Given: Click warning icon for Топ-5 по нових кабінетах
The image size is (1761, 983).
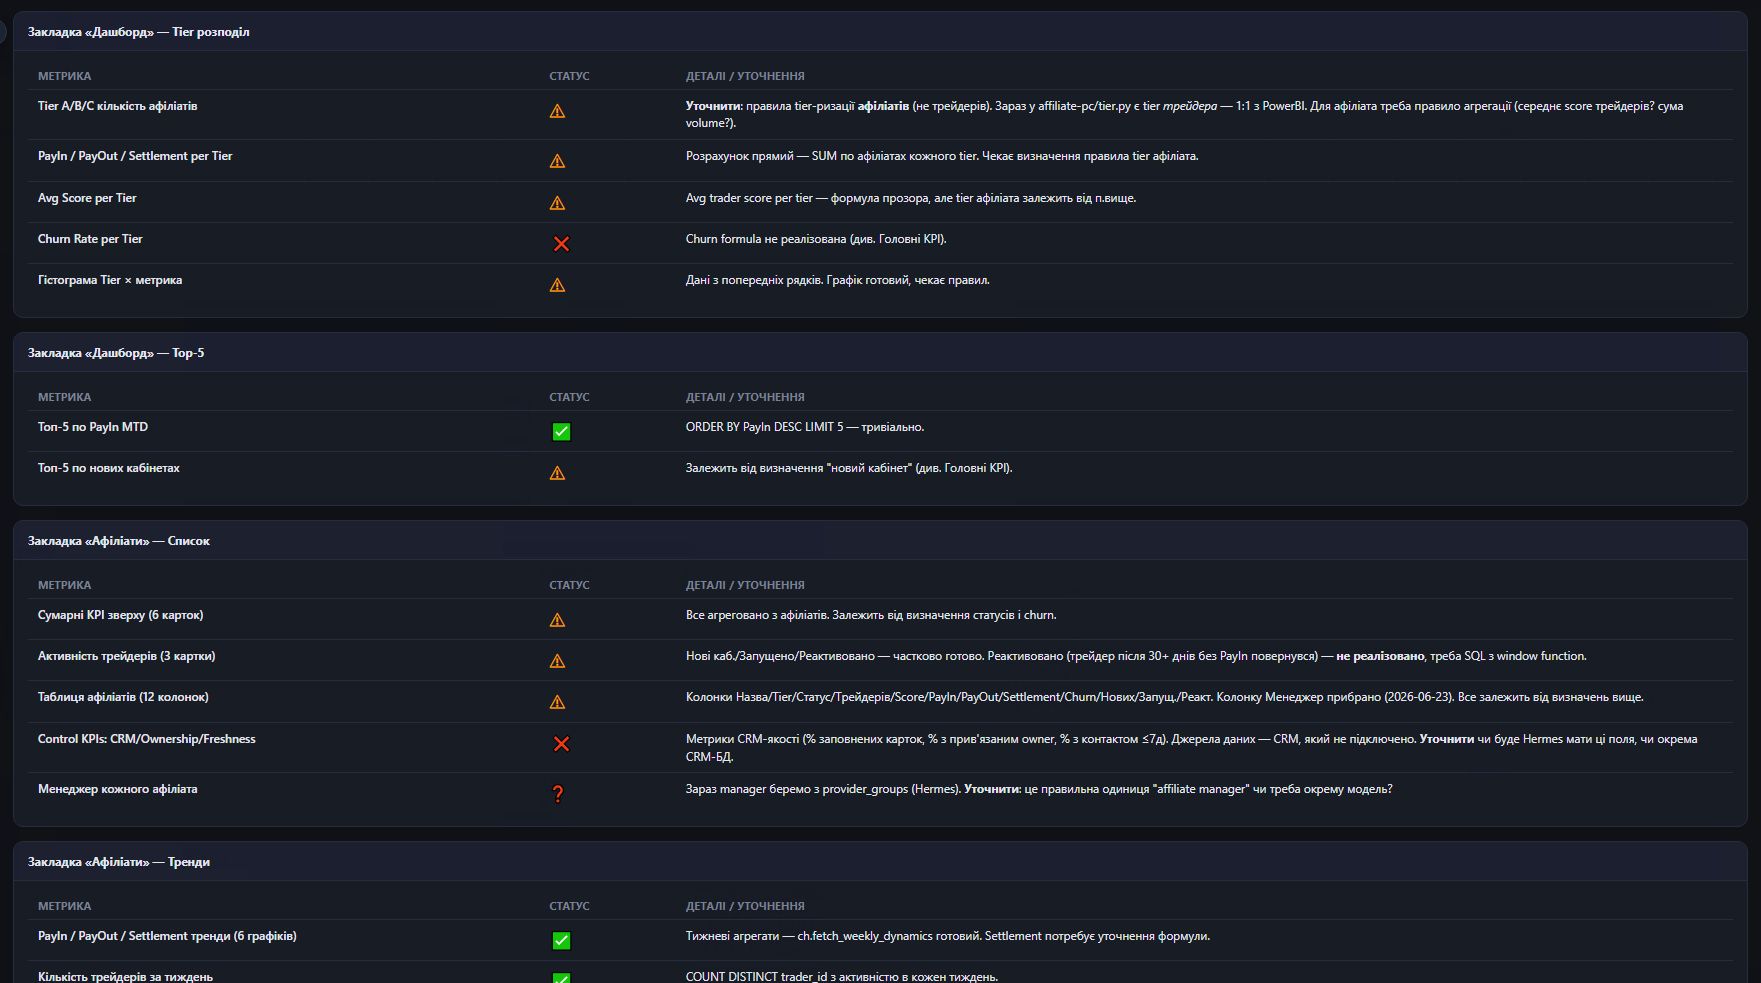Looking at the screenshot, I should point(557,473).
